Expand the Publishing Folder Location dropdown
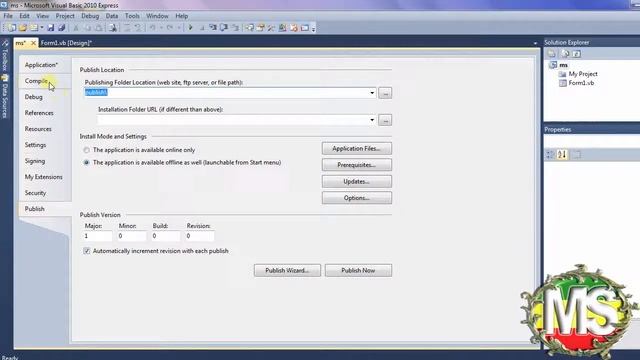 click(372, 93)
